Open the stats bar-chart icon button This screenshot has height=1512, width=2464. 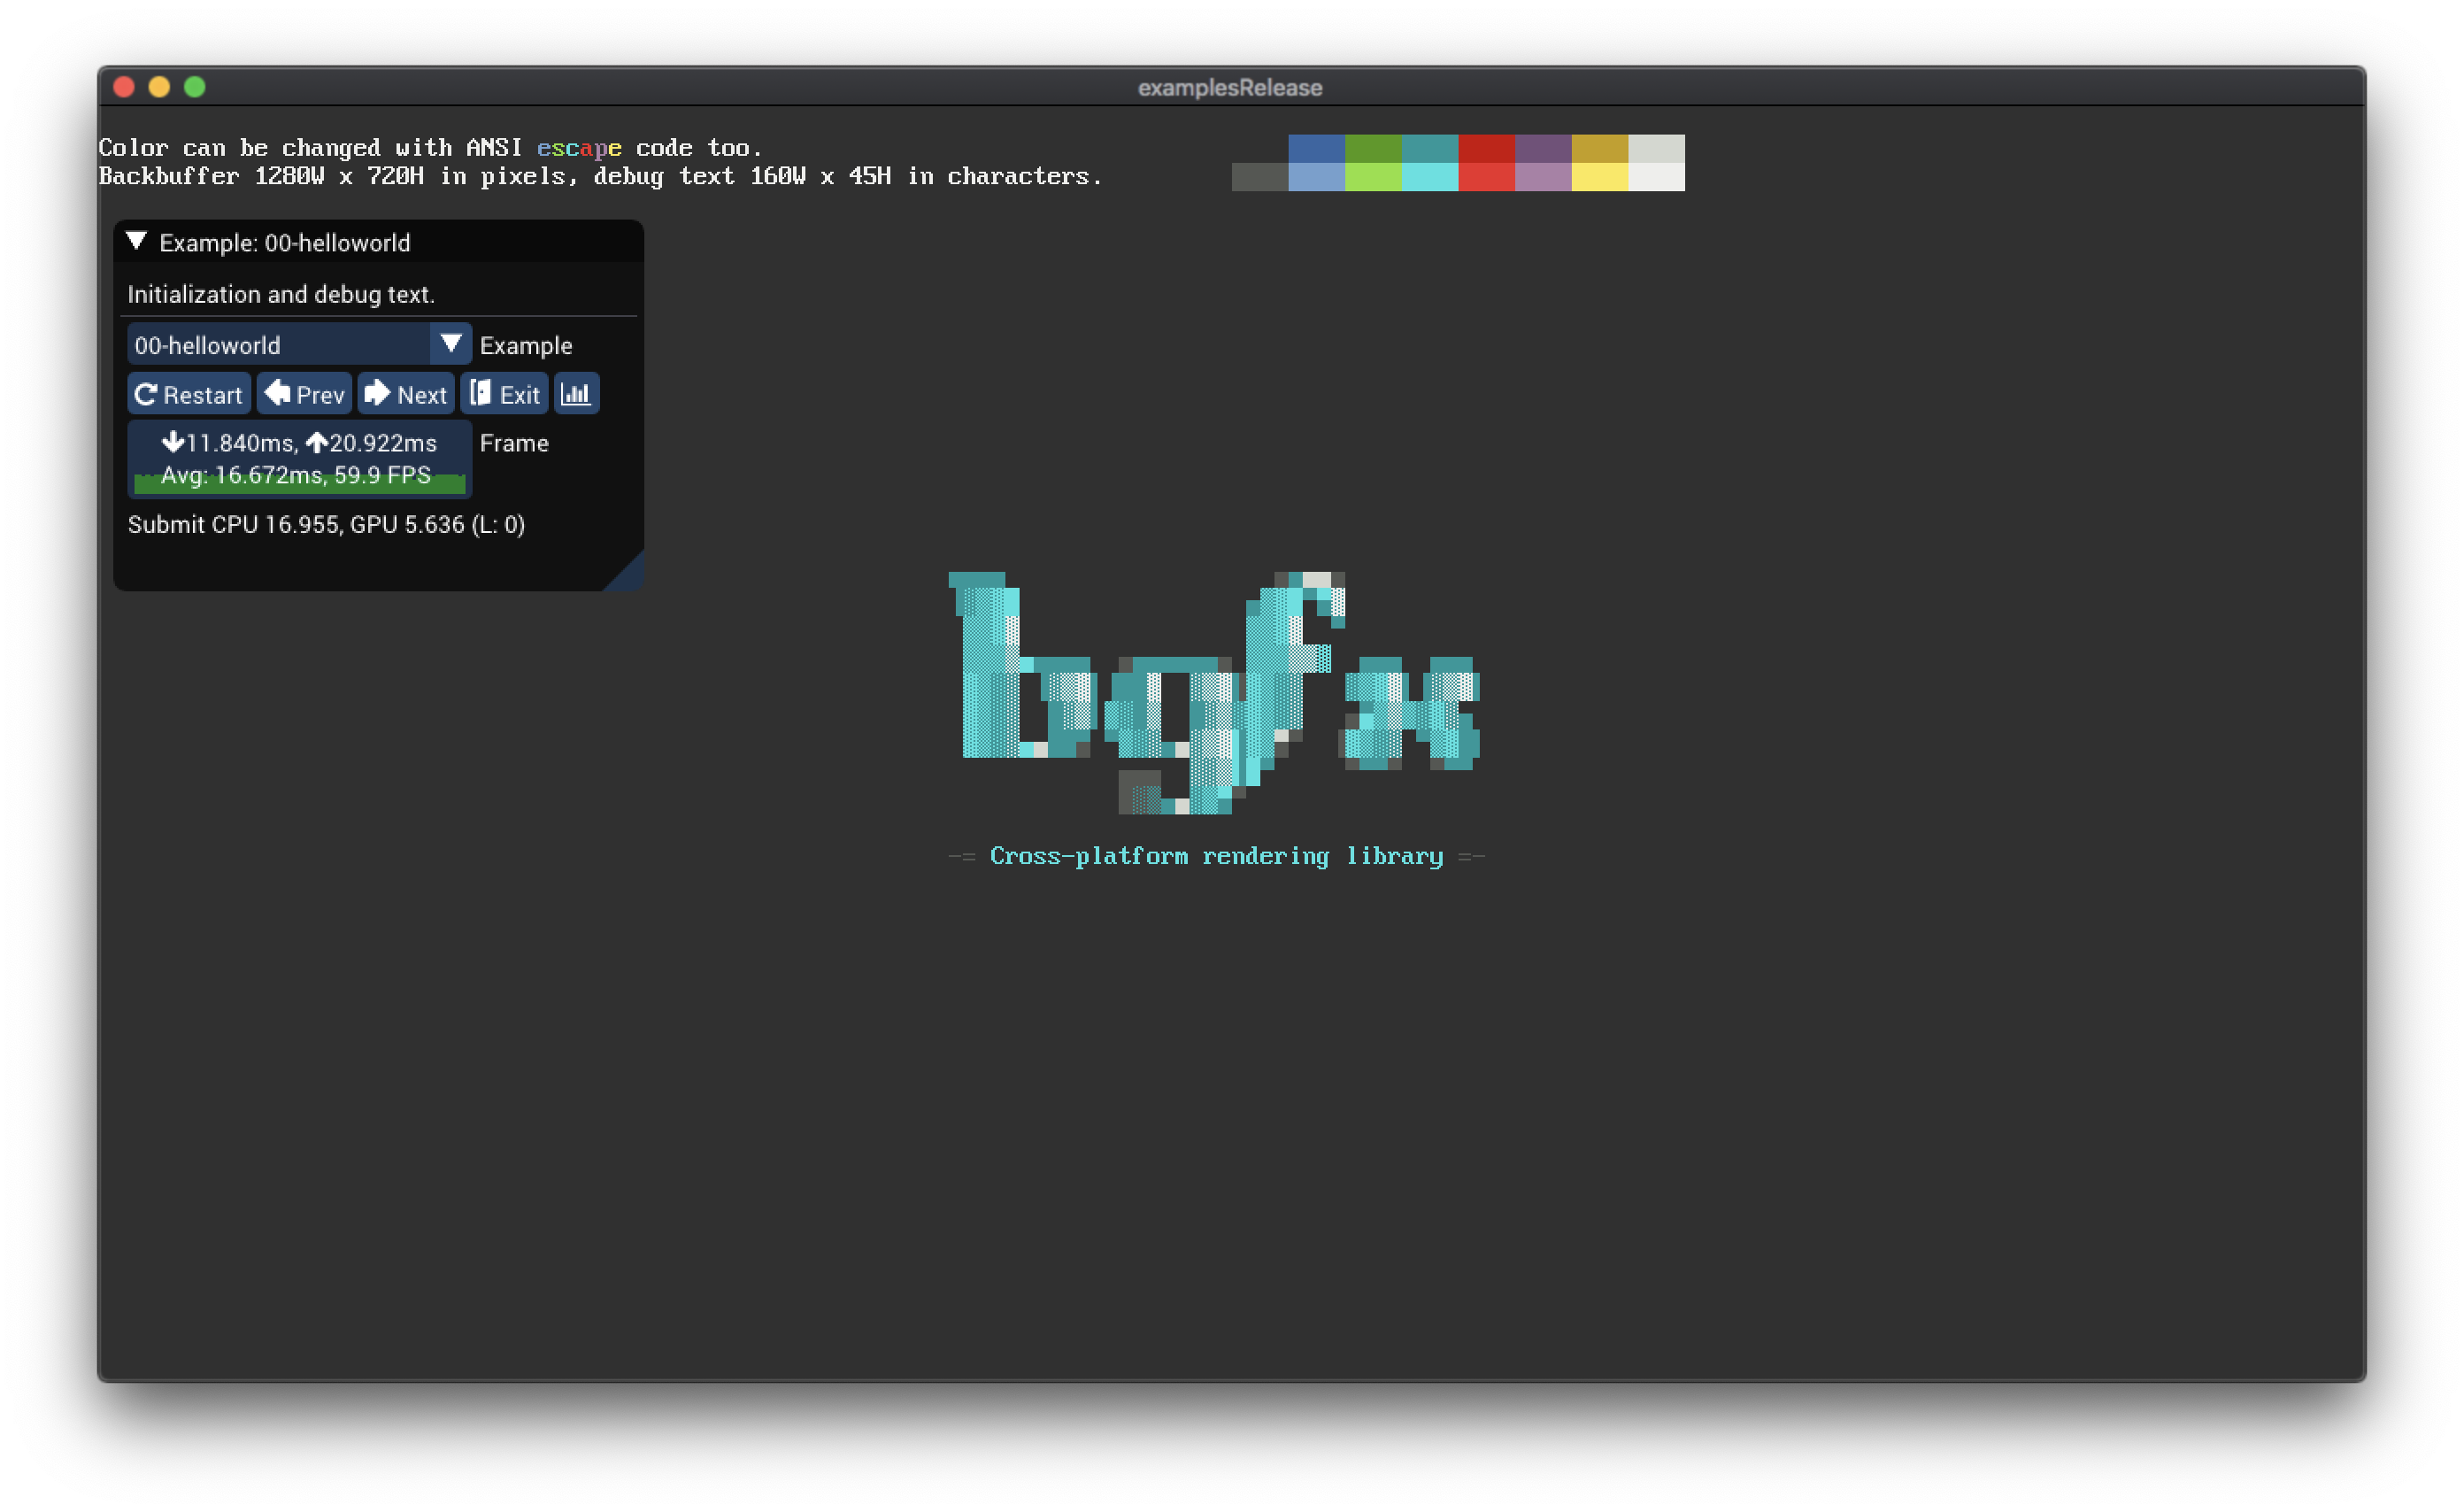576,394
